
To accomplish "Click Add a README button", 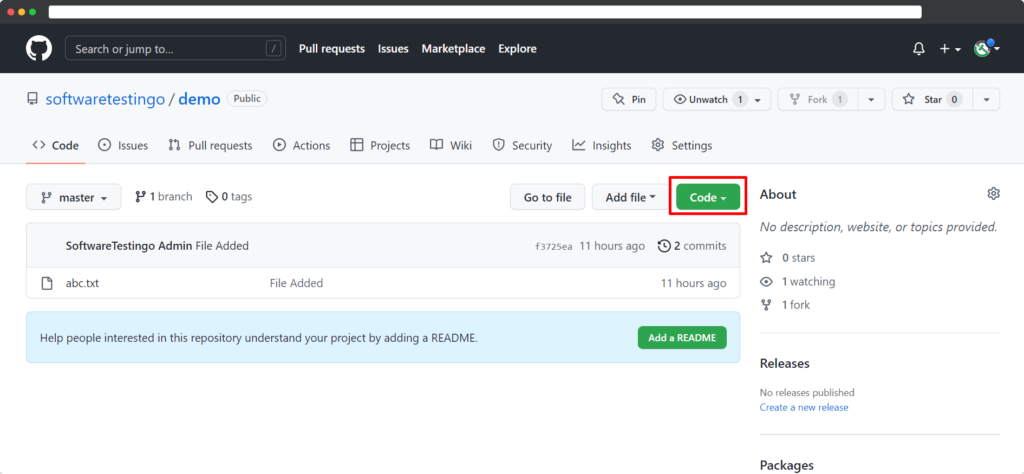I will point(682,338).
